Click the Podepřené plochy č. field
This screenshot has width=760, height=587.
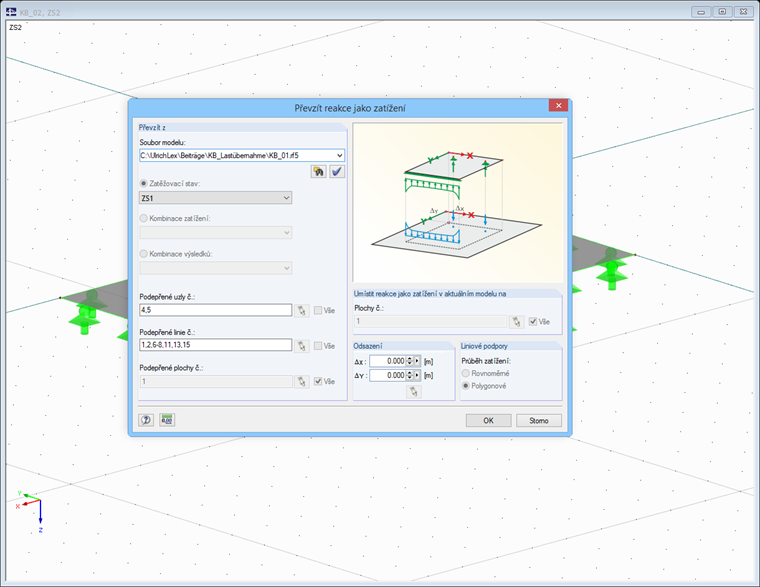(216, 381)
